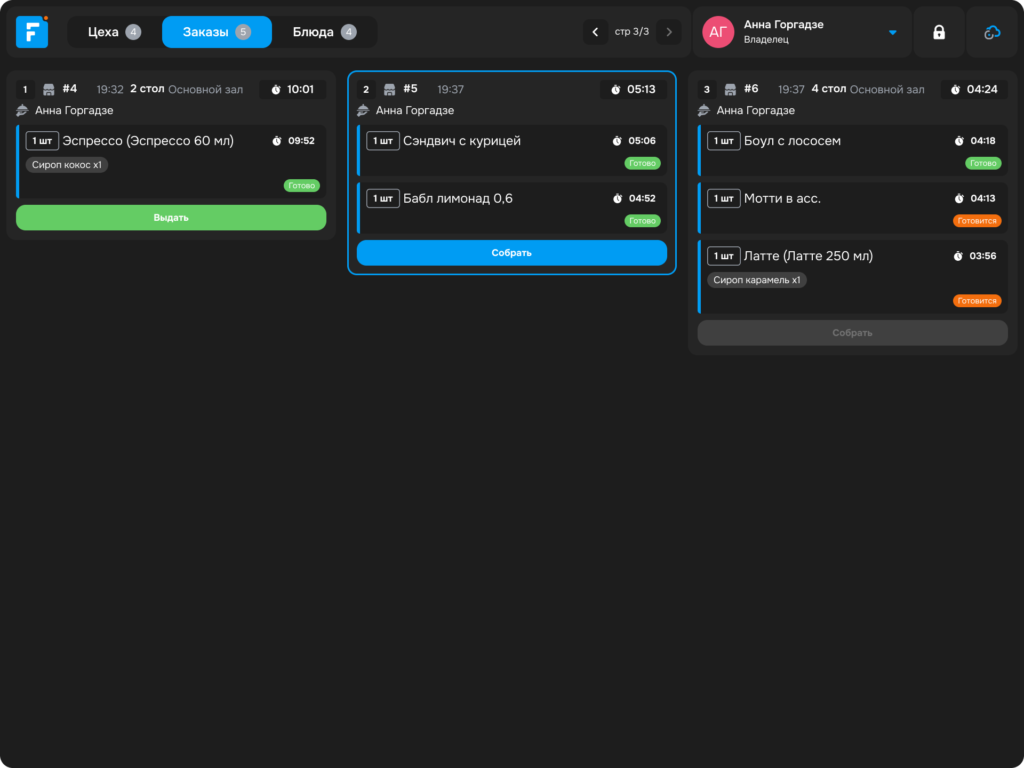The height and width of the screenshot is (768, 1024).
Task: Click the hall icon on order #6
Action: (730, 89)
